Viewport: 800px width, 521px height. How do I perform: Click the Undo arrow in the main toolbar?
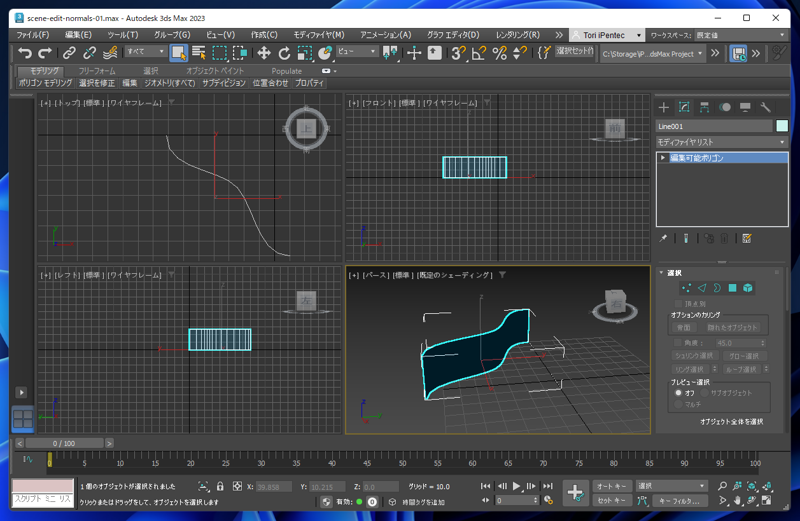25,53
